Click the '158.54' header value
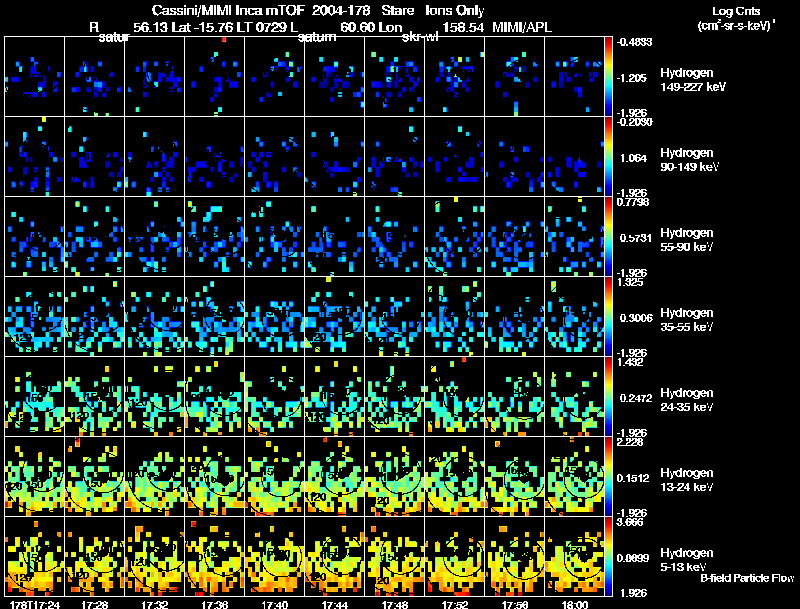The width and height of the screenshot is (800, 609). [463, 27]
